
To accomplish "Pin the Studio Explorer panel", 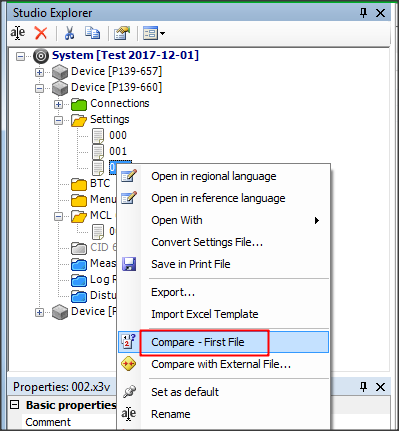I will click(x=363, y=13).
